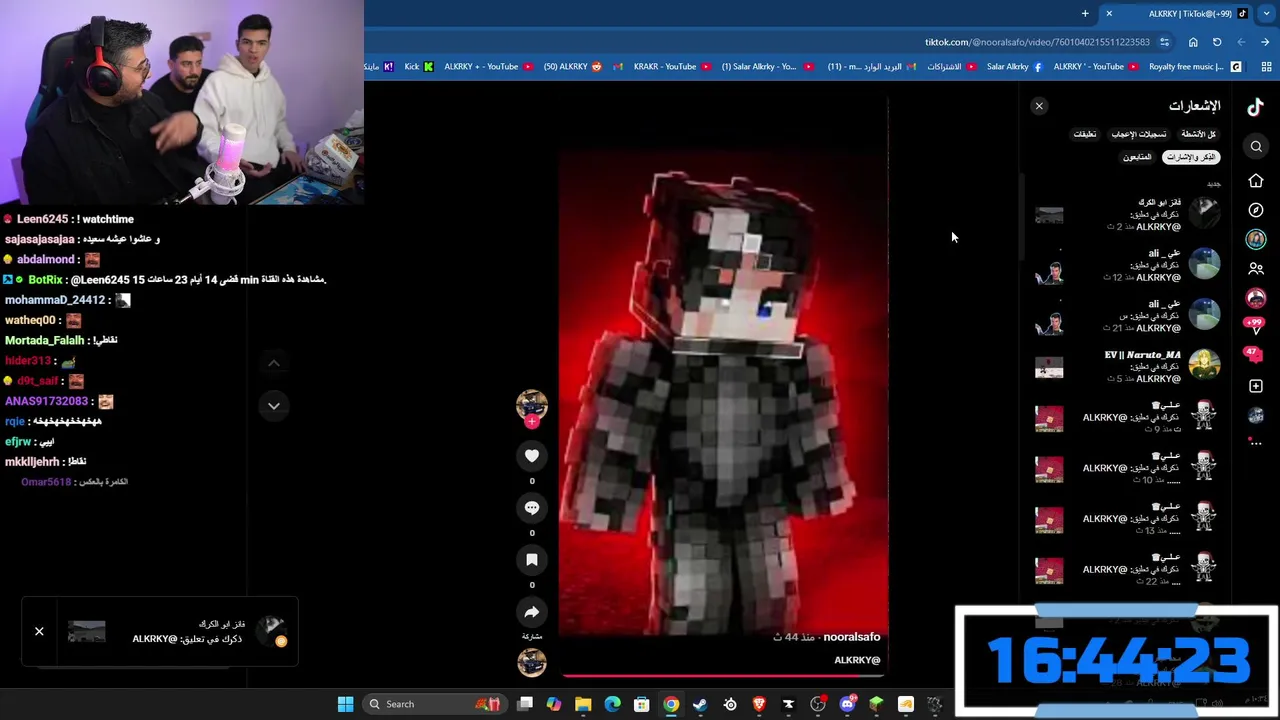This screenshot has height=720, width=1280.
Task: Select the 'تسجيلات الإعجاب' likes filter
Action: (1139, 134)
